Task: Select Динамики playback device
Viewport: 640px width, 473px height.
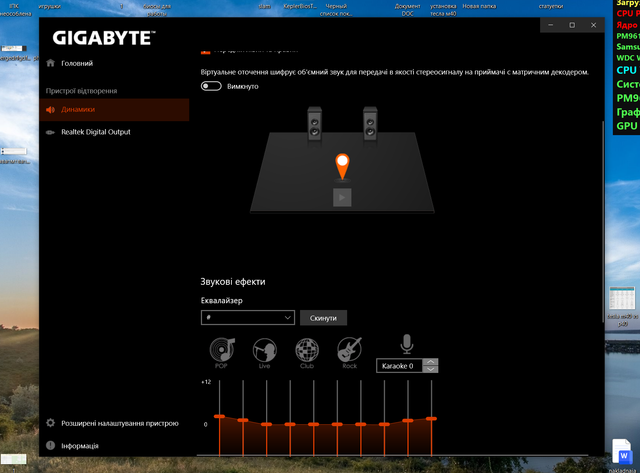Action: [114, 109]
